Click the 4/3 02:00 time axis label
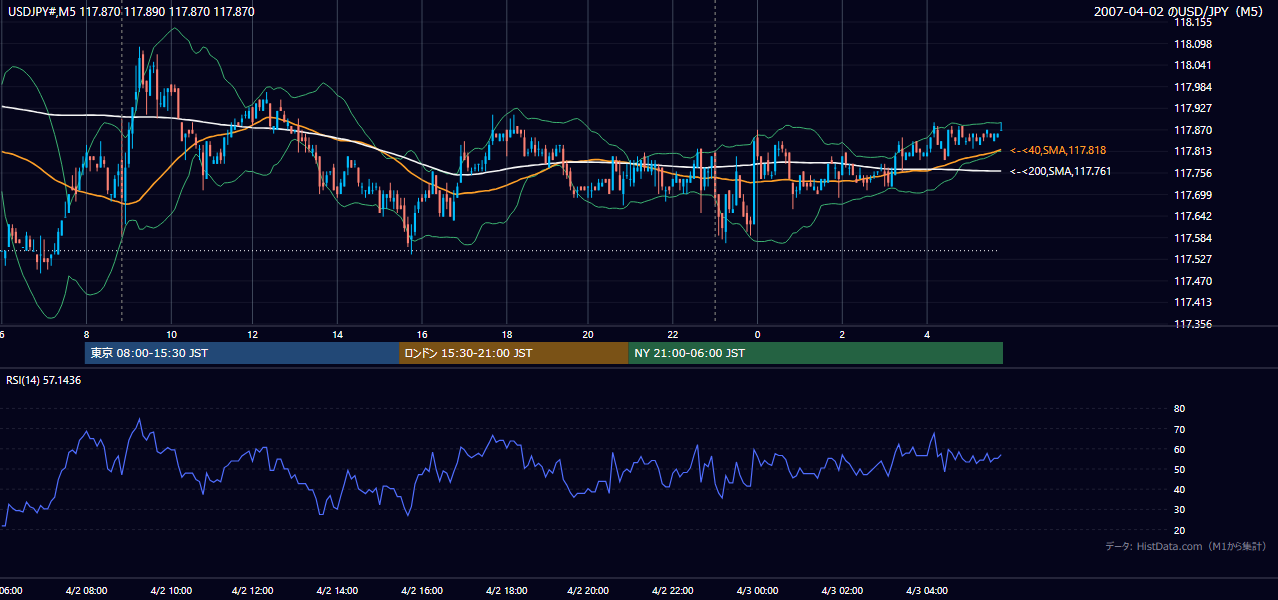Image resolution: width=1278 pixels, height=600 pixels. 842,591
